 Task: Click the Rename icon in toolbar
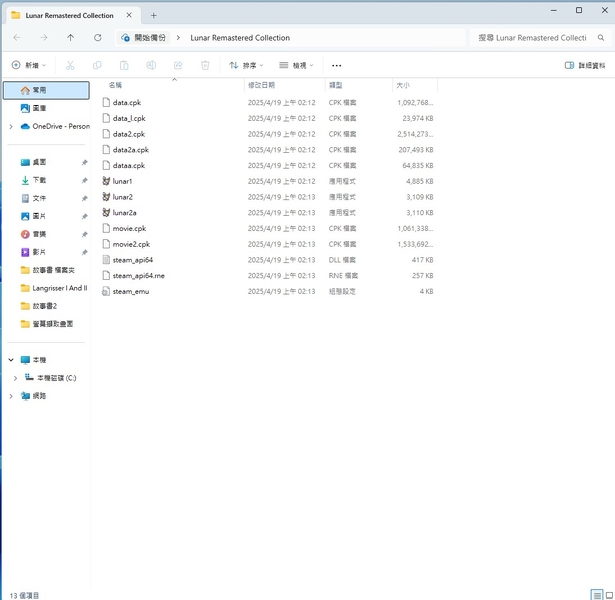click(151, 65)
